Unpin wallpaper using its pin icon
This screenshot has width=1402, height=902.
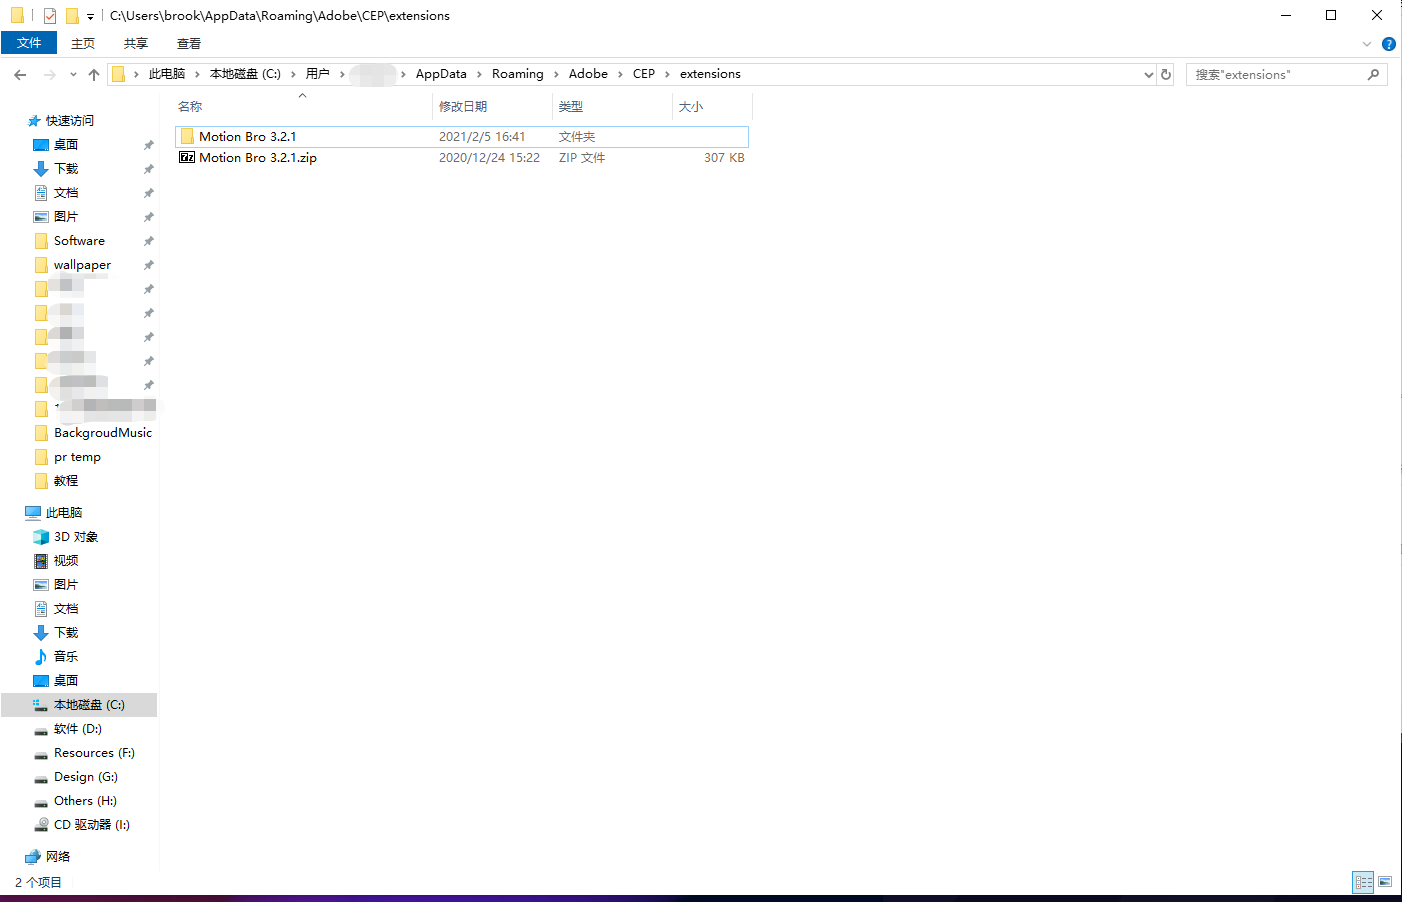(148, 265)
